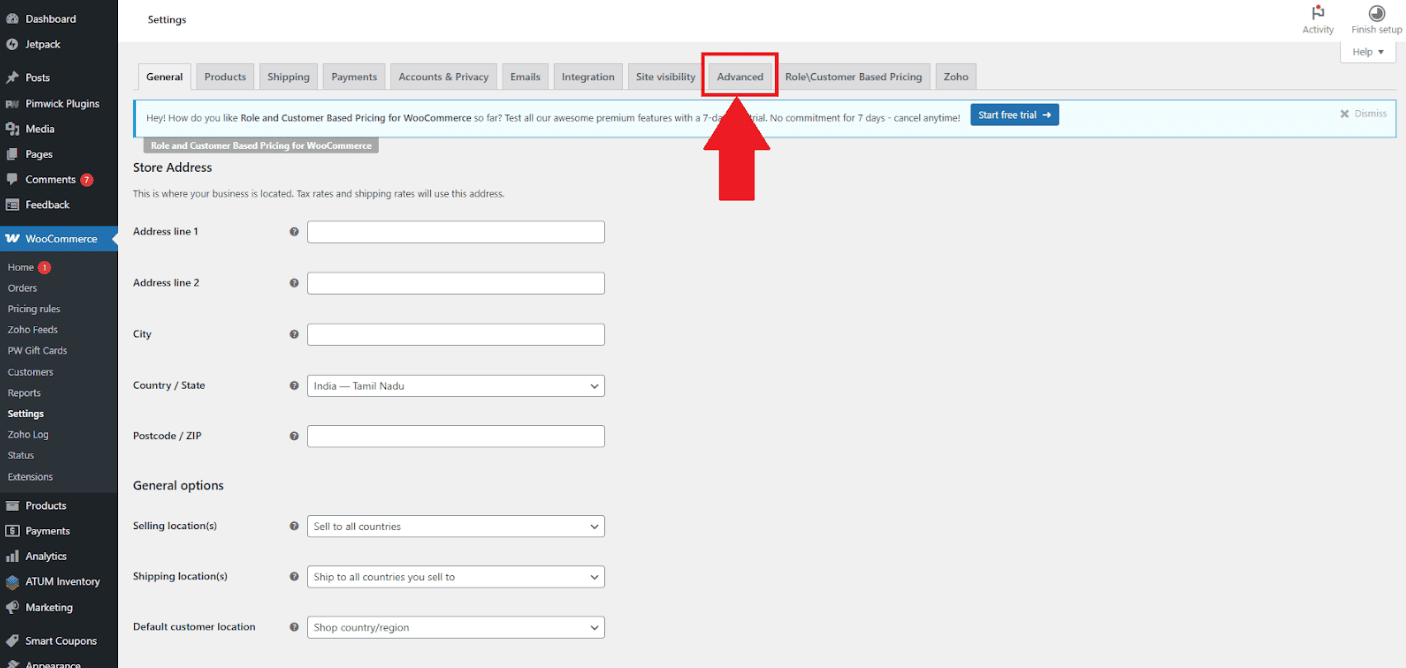Dismiss the pricing plugin notice
Screen dimensions: 1406x668
pos(1363,114)
